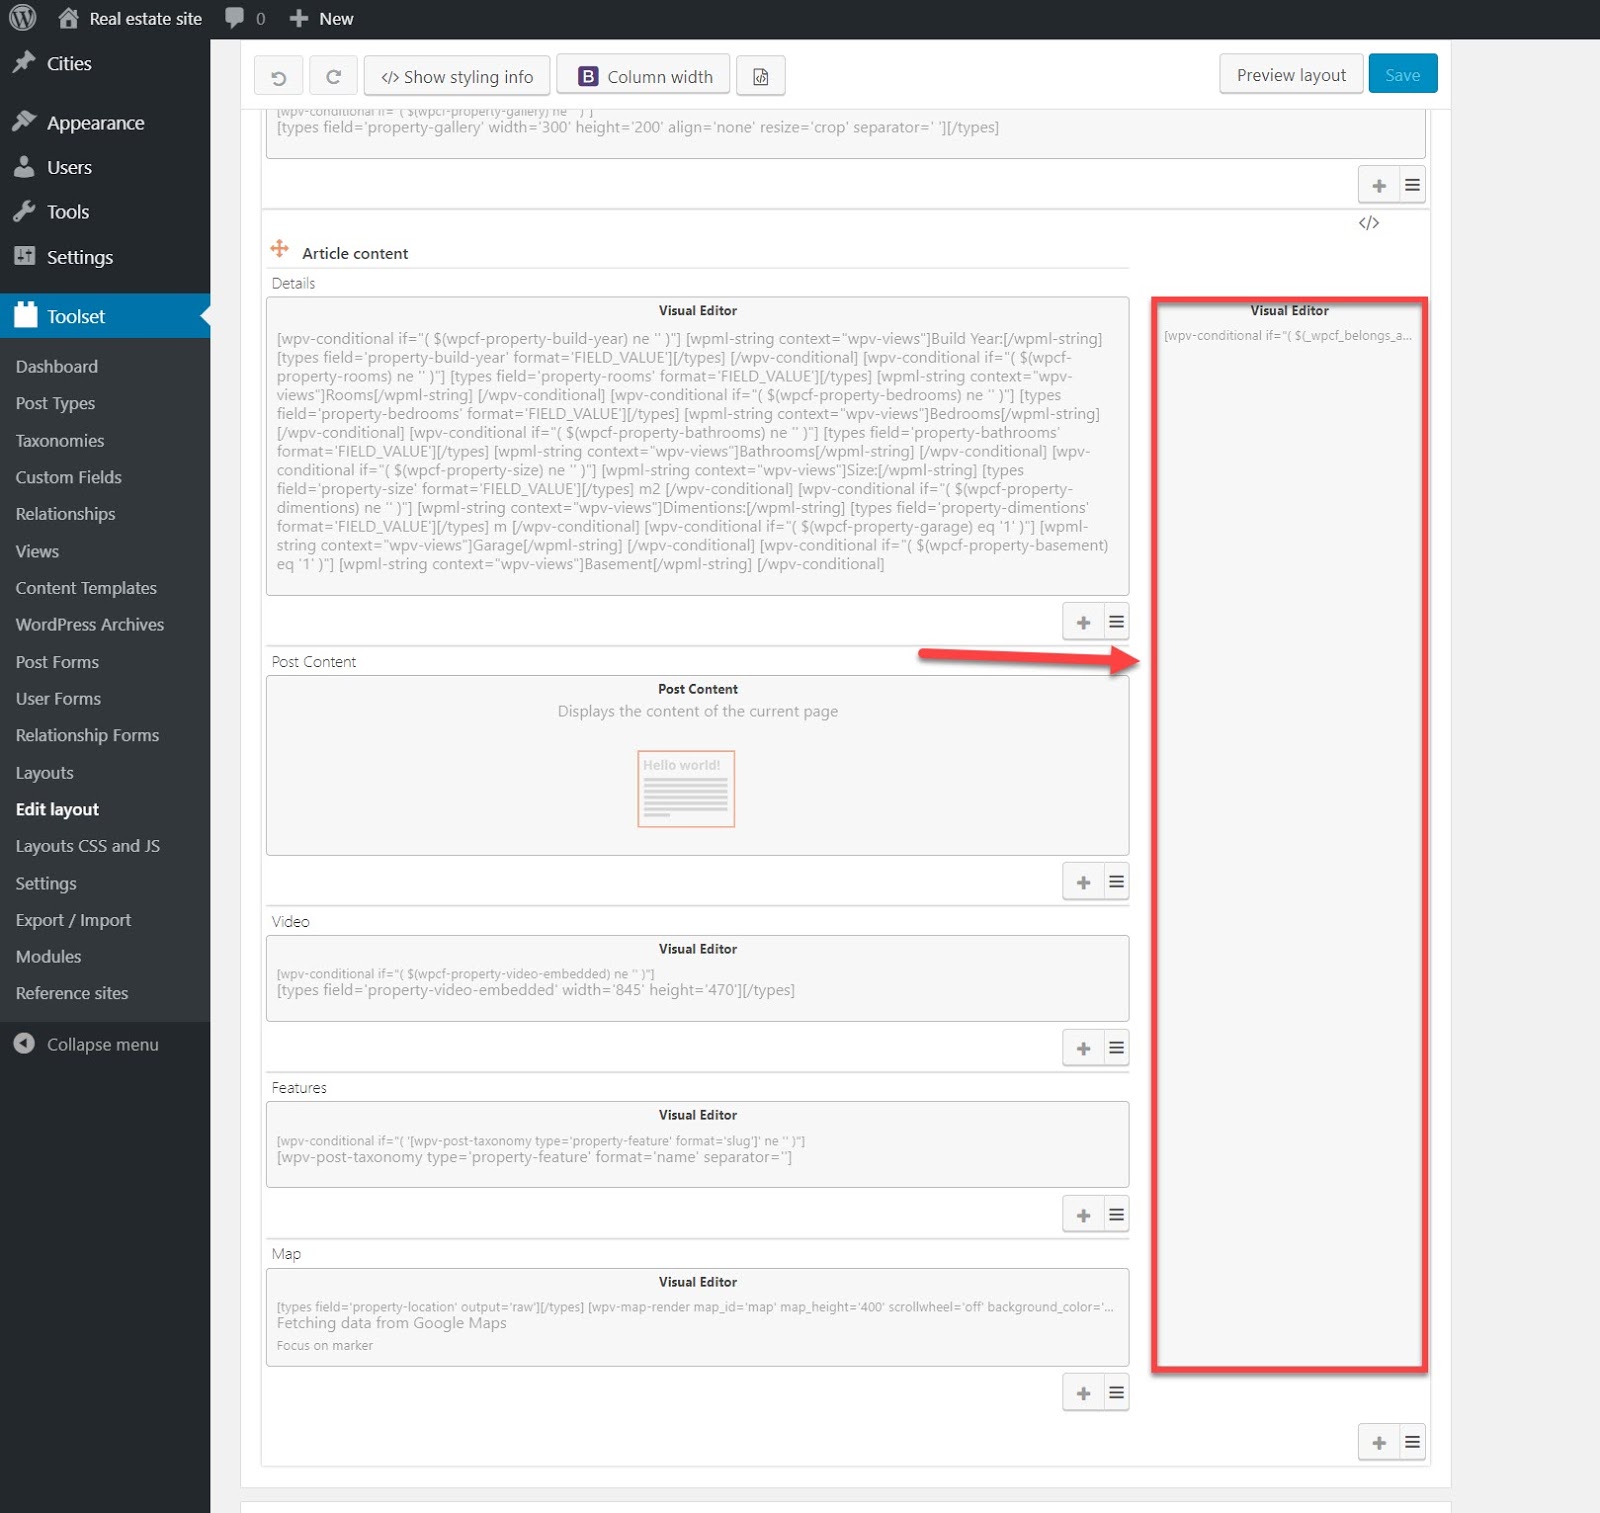This screenshot has width=1600, height=1513.
Task: Open row options menu below Post Content
Action: [1116, 882]
